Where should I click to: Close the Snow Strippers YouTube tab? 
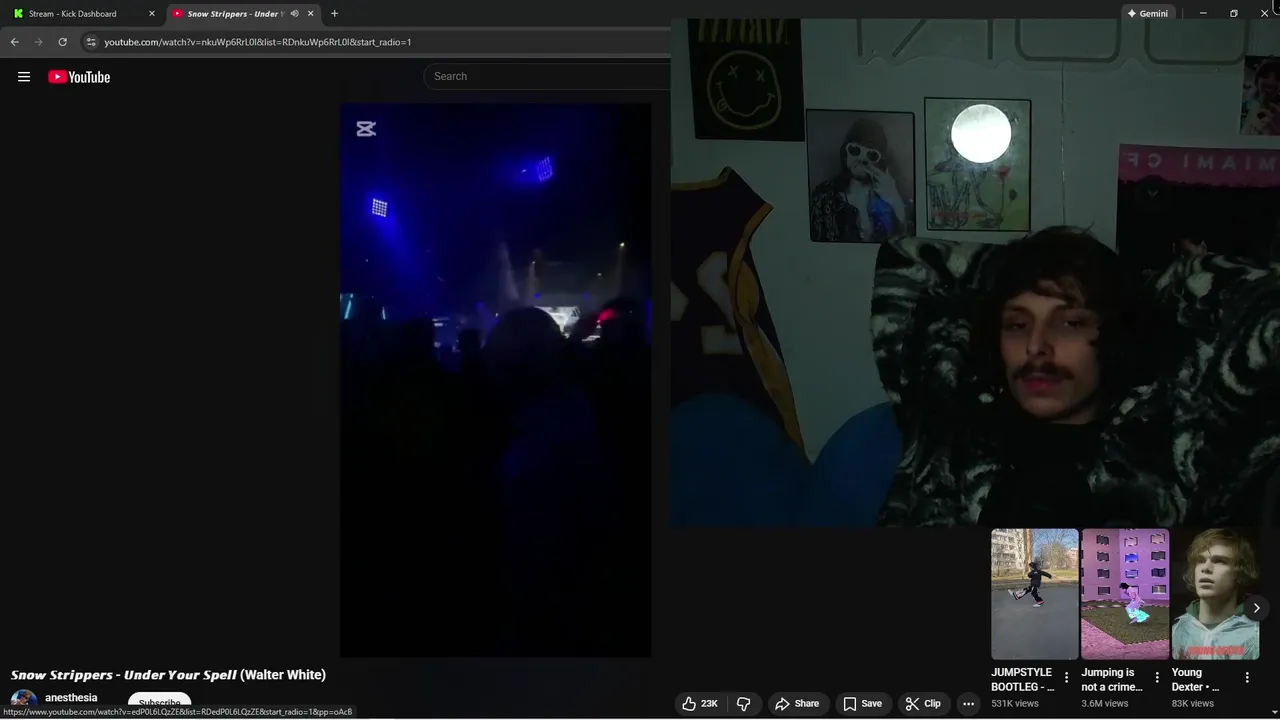[310, 13]
